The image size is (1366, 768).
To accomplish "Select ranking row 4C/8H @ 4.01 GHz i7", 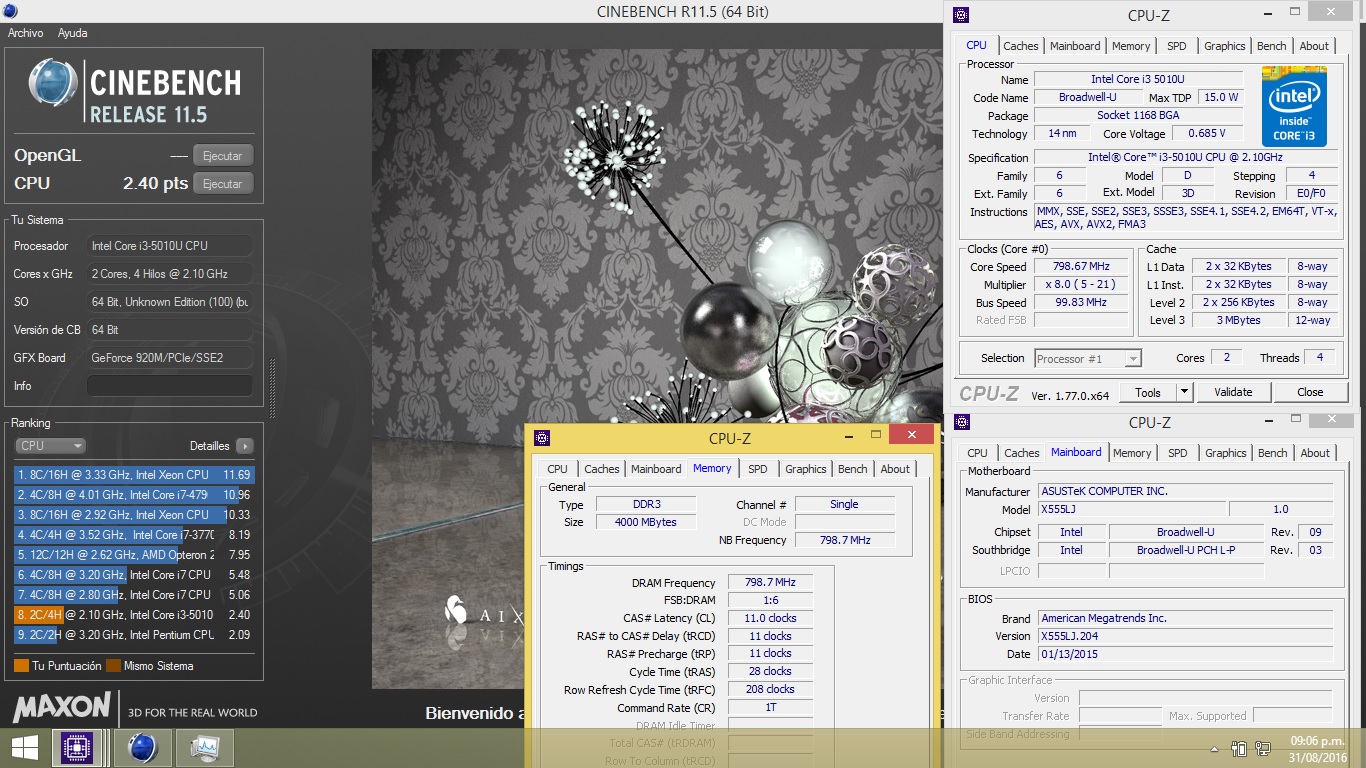I will pos(134,495).
